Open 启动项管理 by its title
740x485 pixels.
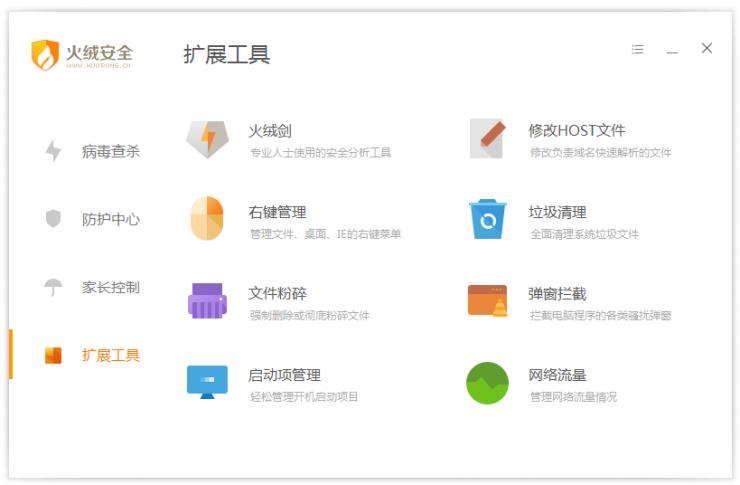click(x=285, y=375)
